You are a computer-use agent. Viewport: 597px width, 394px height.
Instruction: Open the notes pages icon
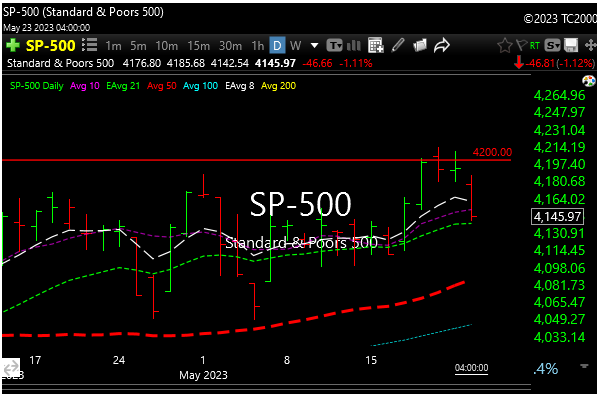click(420, 45)
